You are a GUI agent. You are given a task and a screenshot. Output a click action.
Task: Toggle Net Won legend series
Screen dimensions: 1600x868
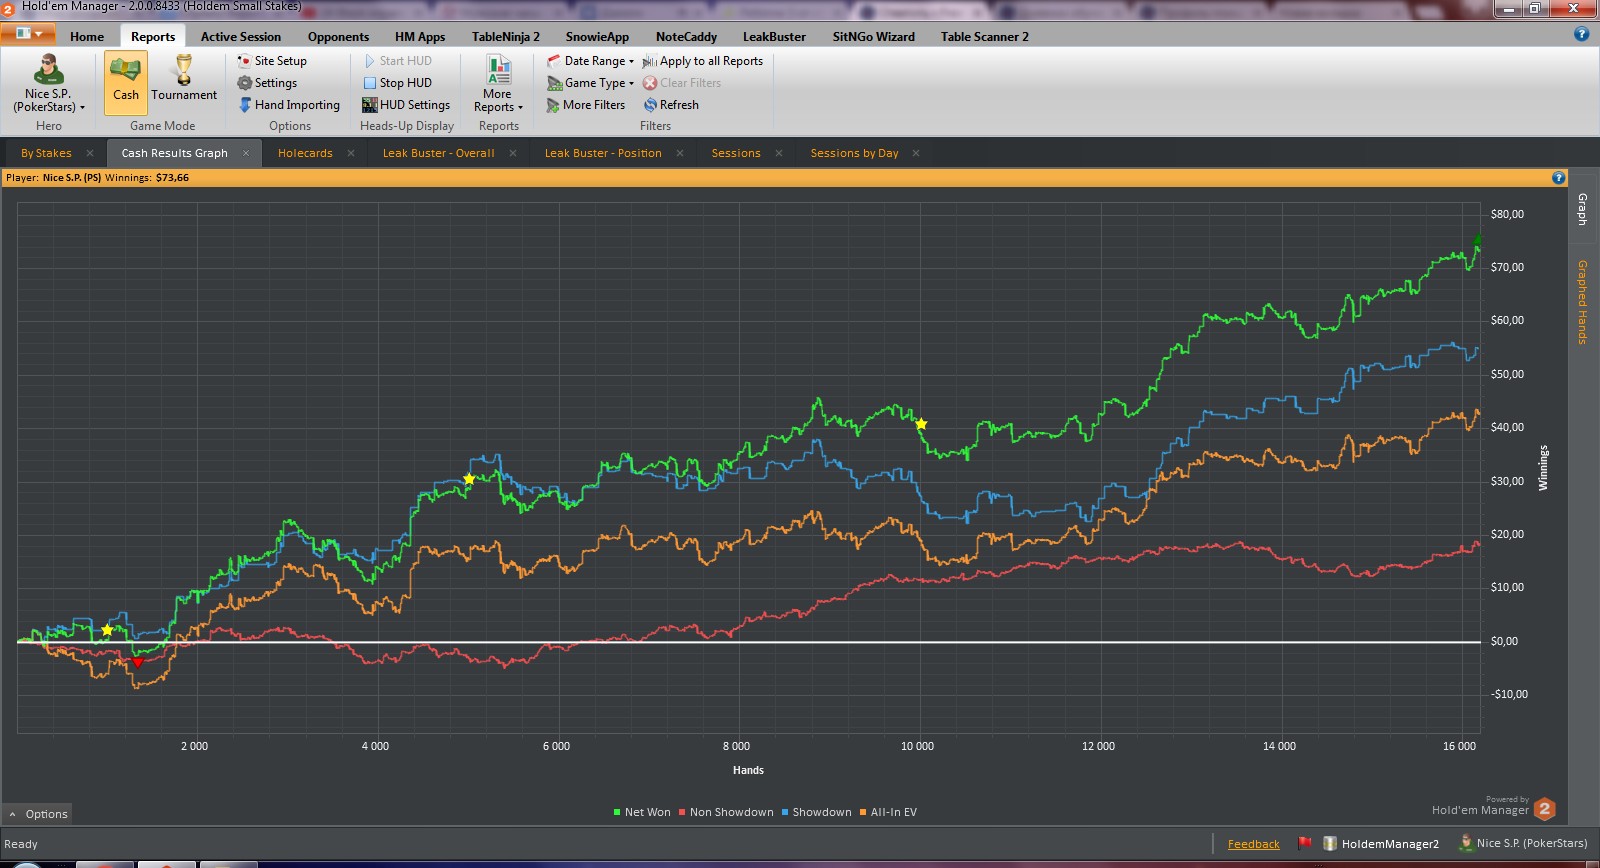click(642, 812)
